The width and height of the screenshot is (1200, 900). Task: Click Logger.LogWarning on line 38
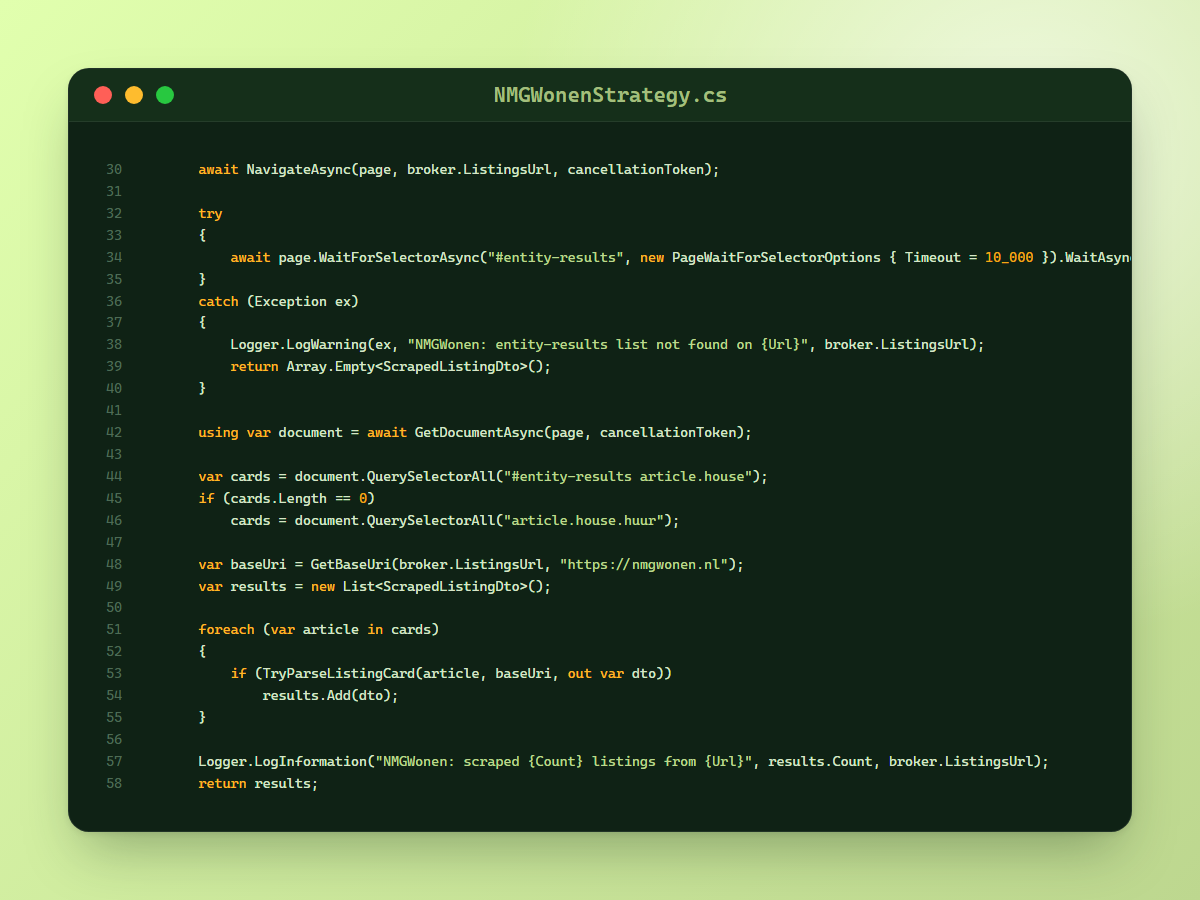click(x=298, y=345)
